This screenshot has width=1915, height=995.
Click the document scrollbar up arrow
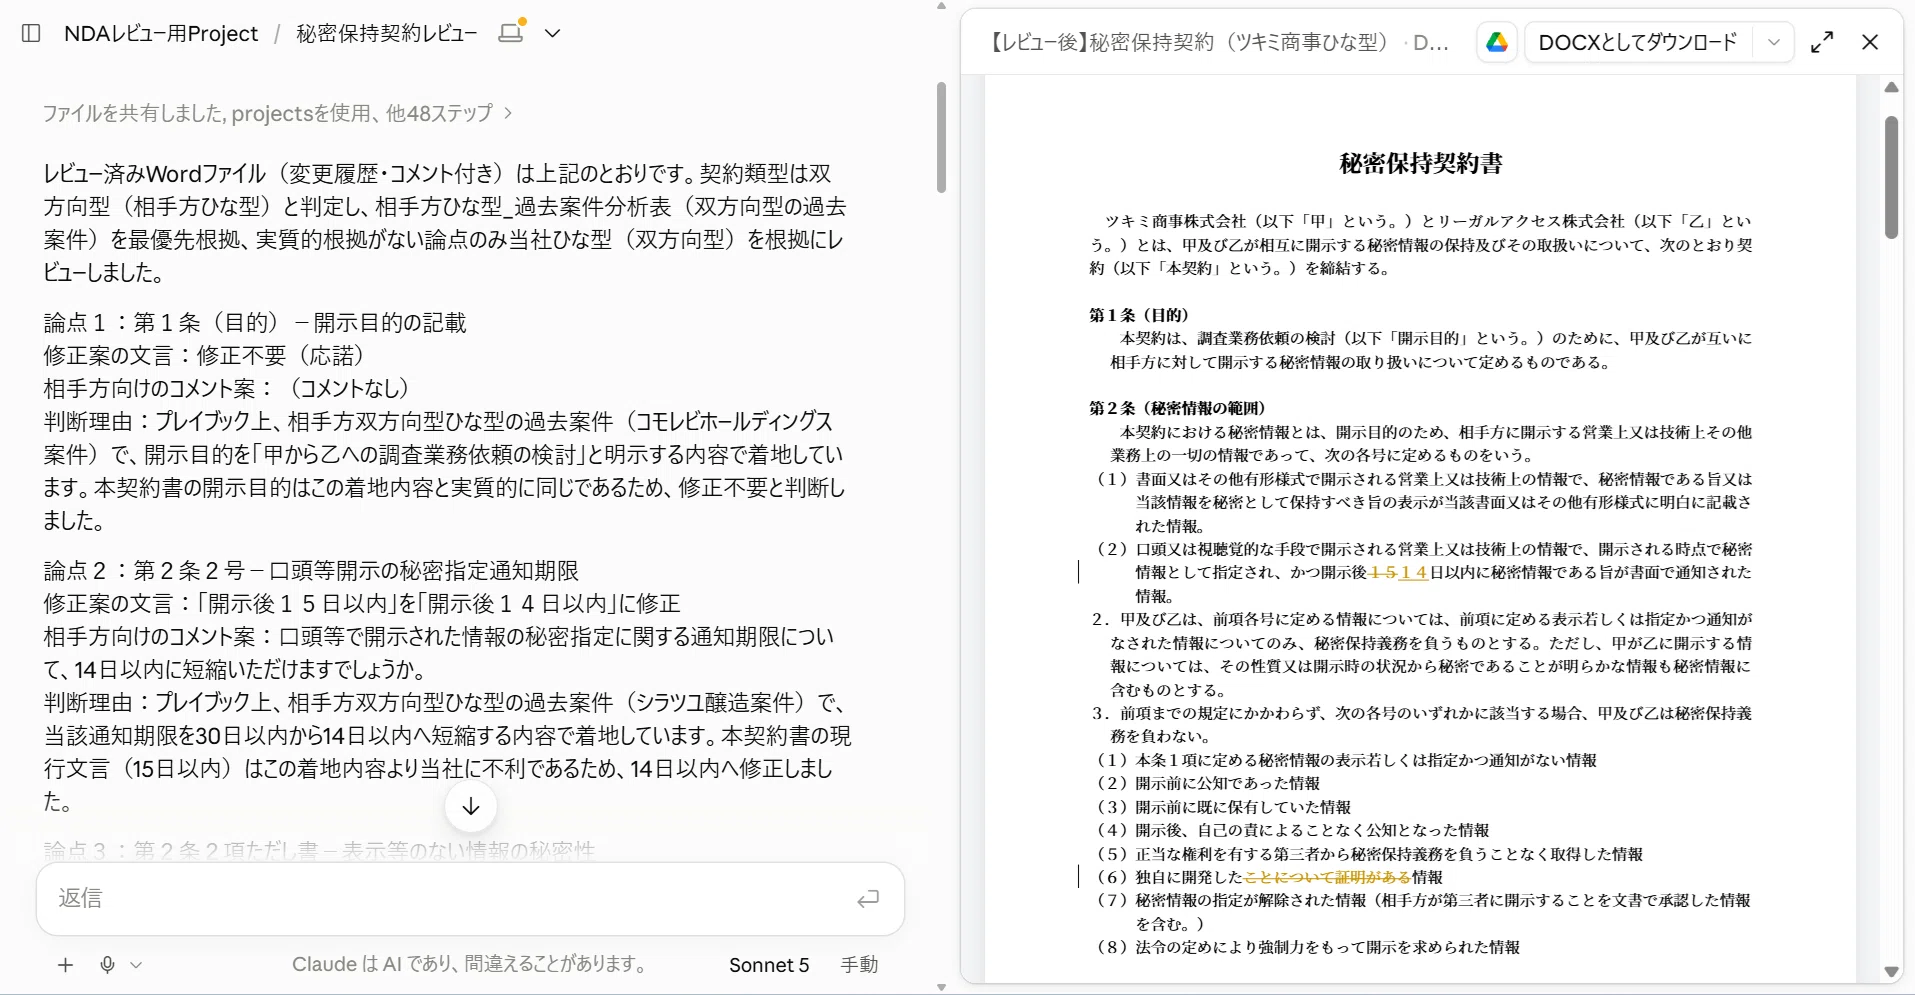1891,87
